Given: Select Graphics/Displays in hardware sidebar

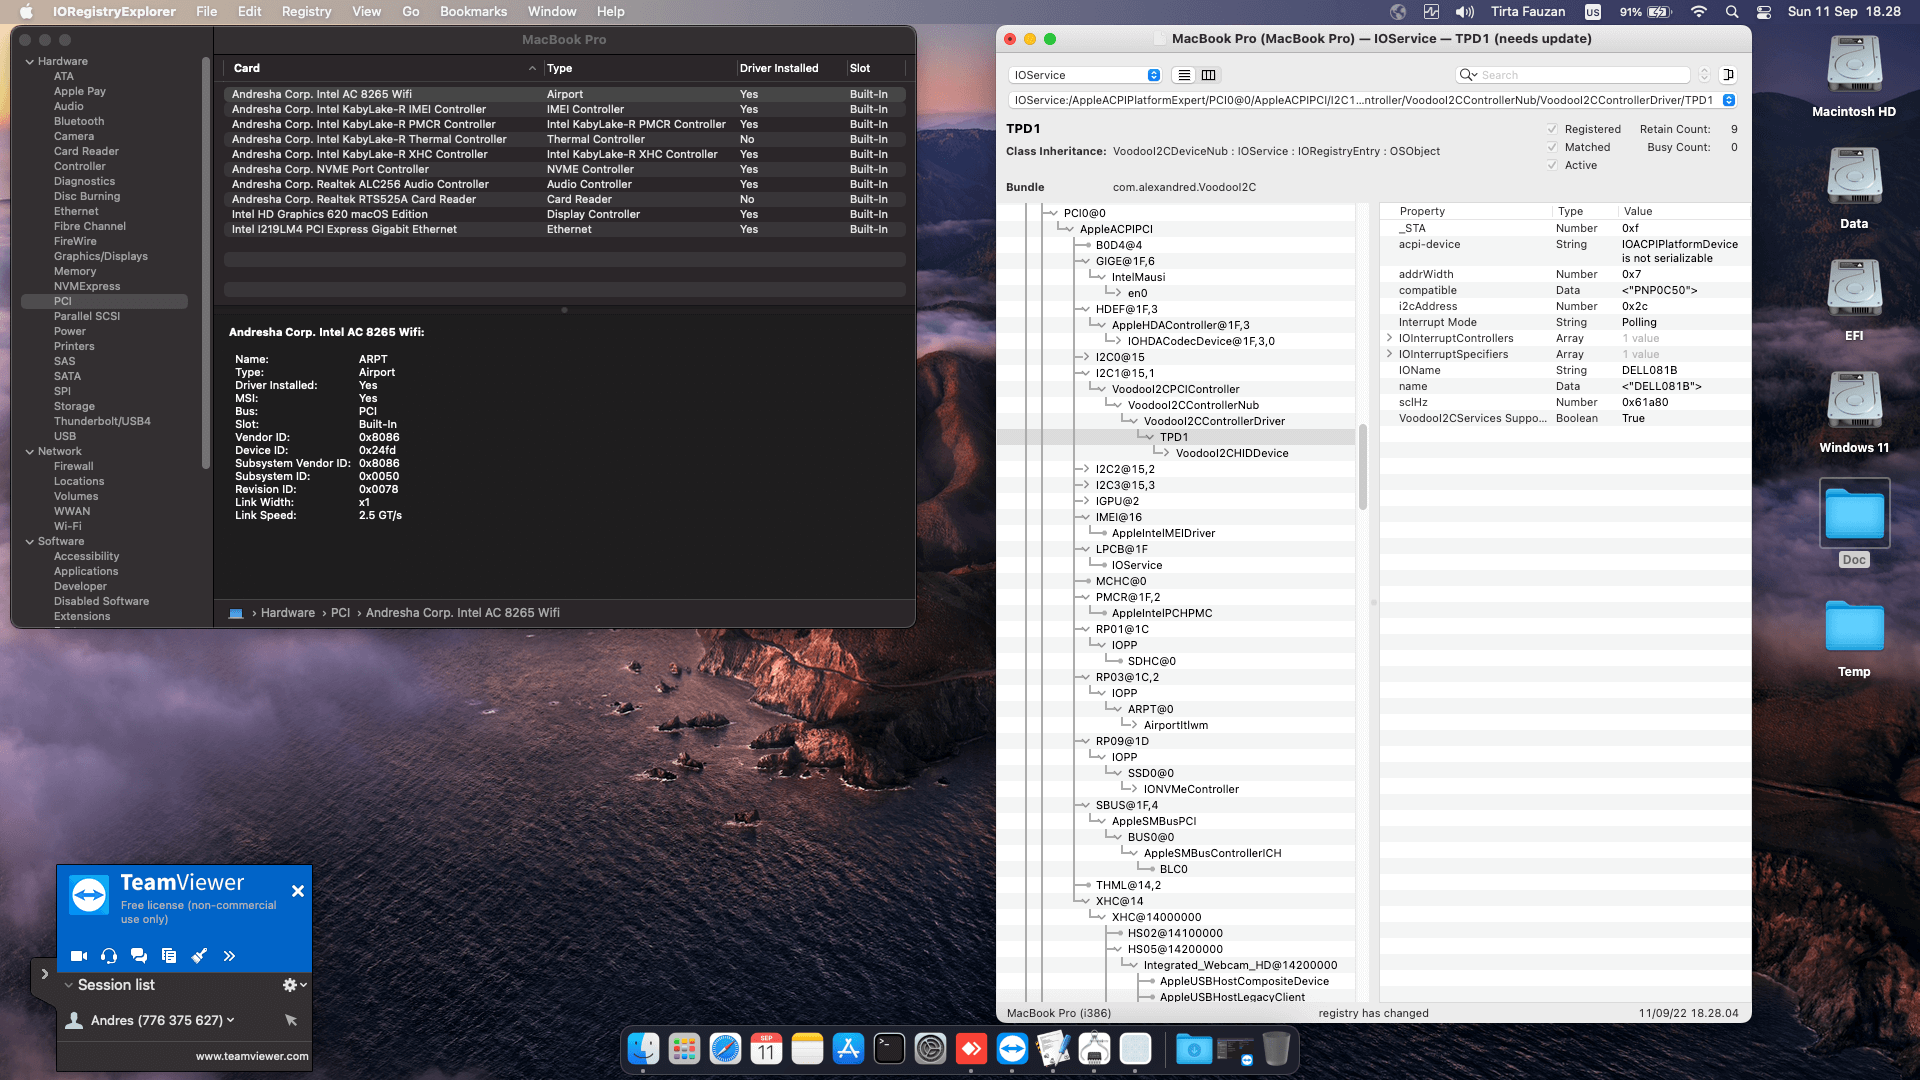Looking at the screenshot, I should [x=100, y=256].
